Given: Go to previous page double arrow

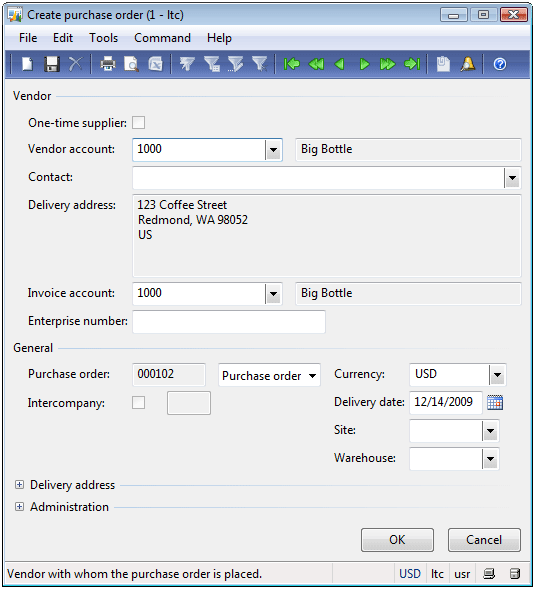Looking at the screenshot, I should (316, 64).
